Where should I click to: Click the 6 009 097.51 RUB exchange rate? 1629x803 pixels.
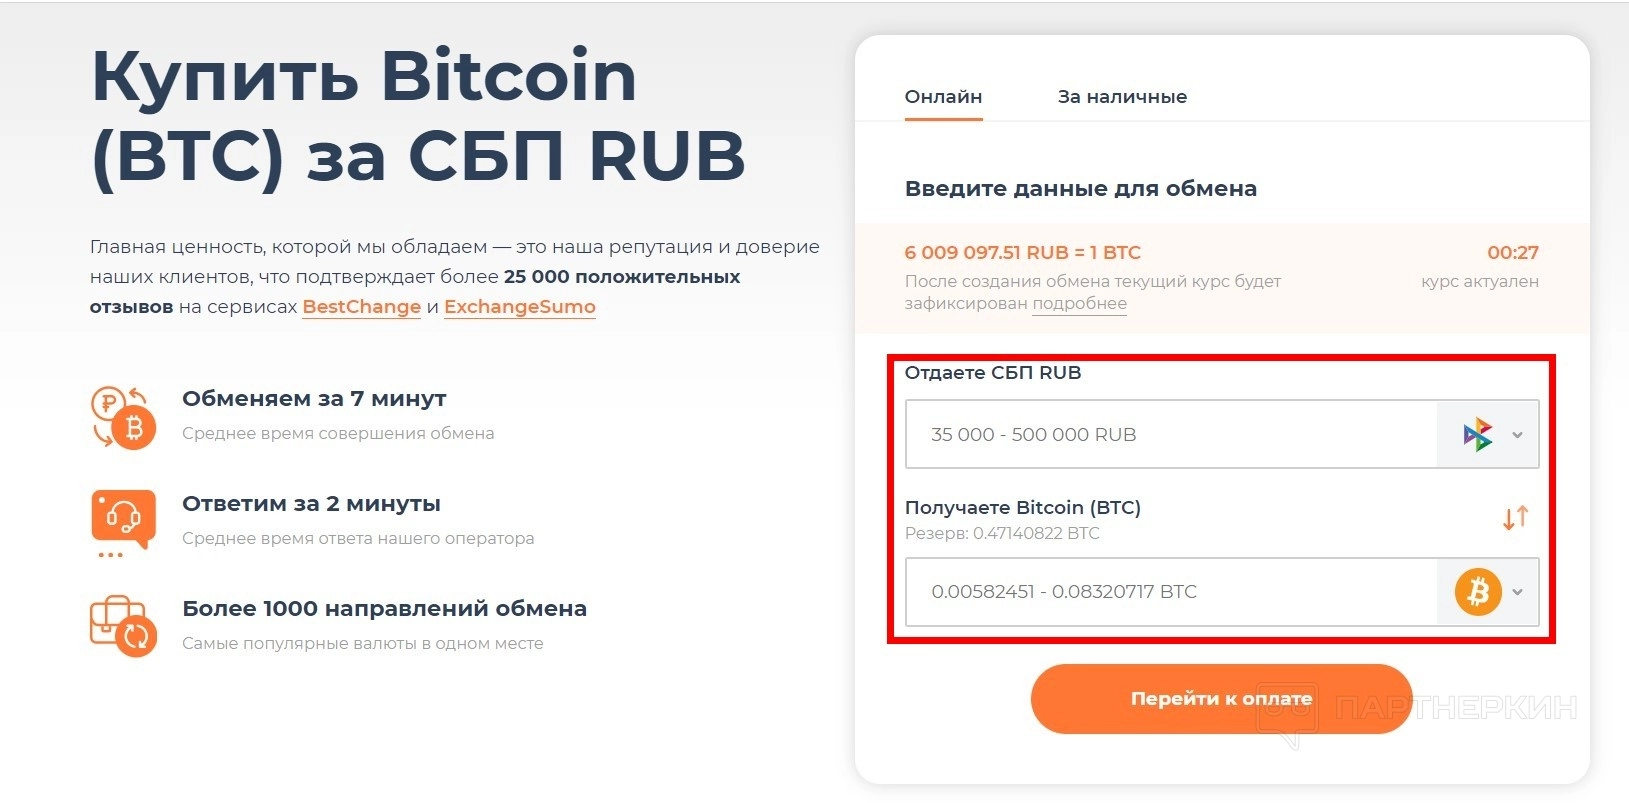coord(1022,253)
